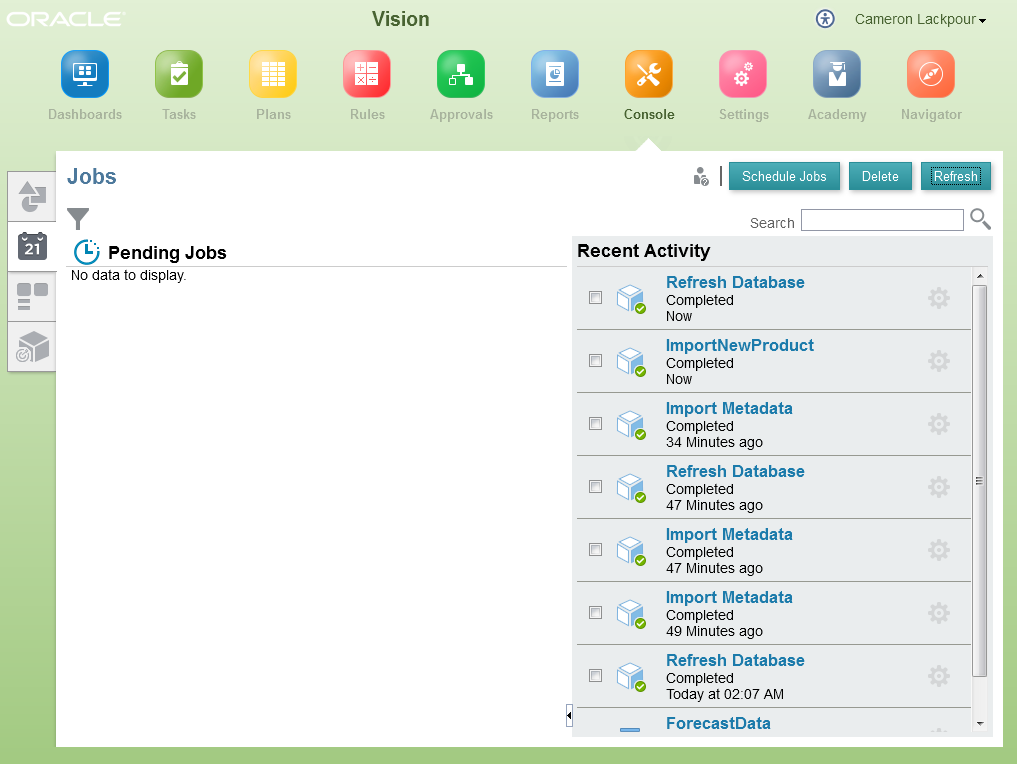Screen dimensions: 1017x764
Task: Click the Oracle logo
Action: [66, 19]
